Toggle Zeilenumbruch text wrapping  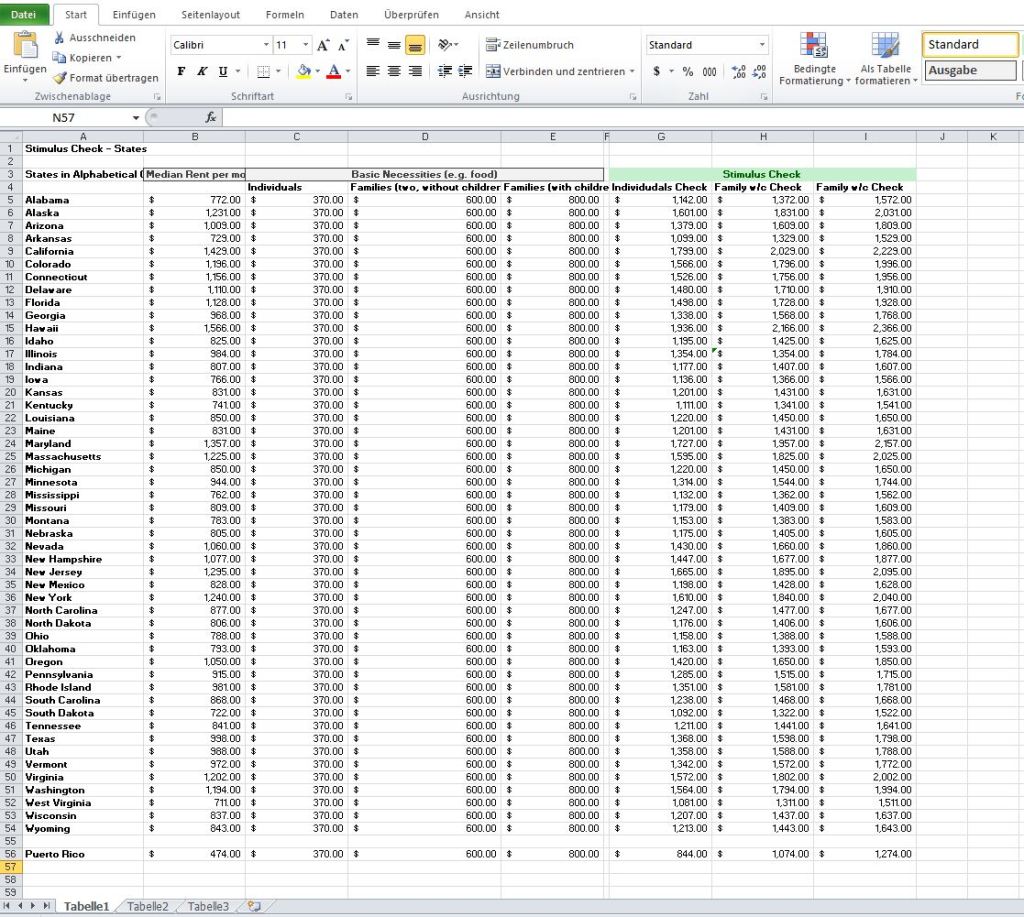click(530, 45)
